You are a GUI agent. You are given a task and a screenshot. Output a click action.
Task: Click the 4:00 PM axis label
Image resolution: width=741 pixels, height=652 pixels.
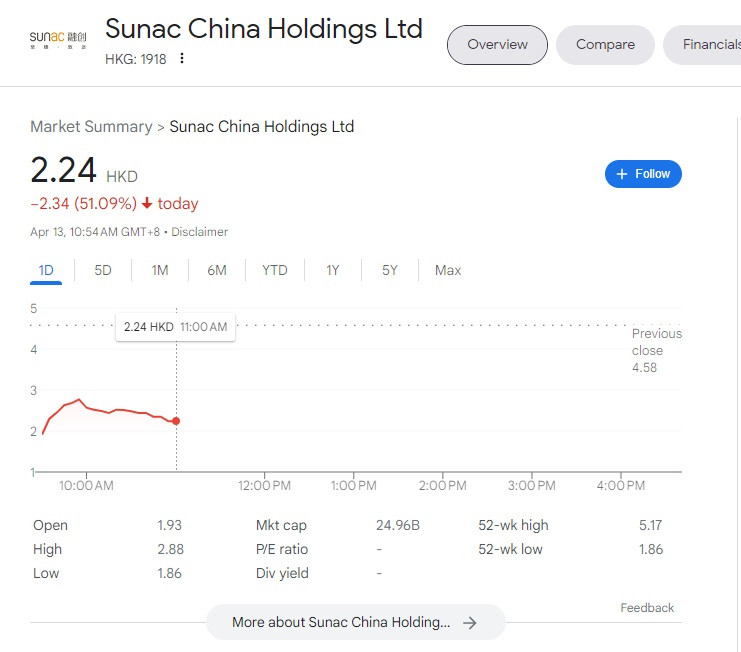click(x=620, y=486)
